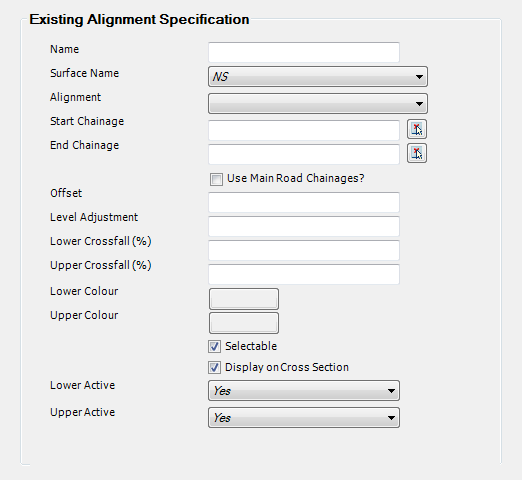Select the Level Adjustment field
Image resolution: width=522 pixels, height=480 pixels.
click(x=304, y=226)
